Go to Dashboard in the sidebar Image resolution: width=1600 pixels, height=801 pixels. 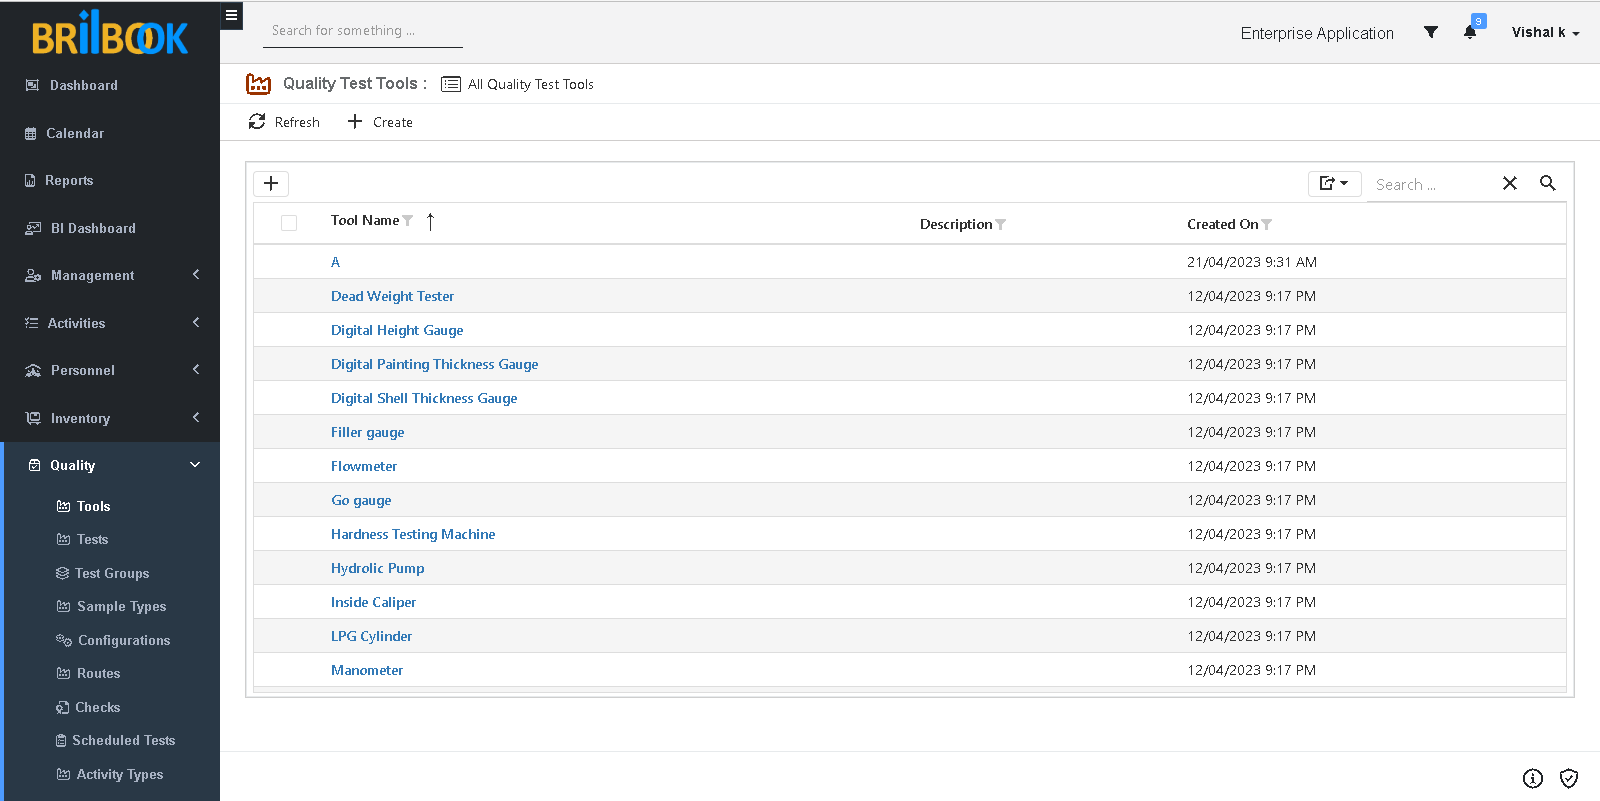click(x=83, y=85)
